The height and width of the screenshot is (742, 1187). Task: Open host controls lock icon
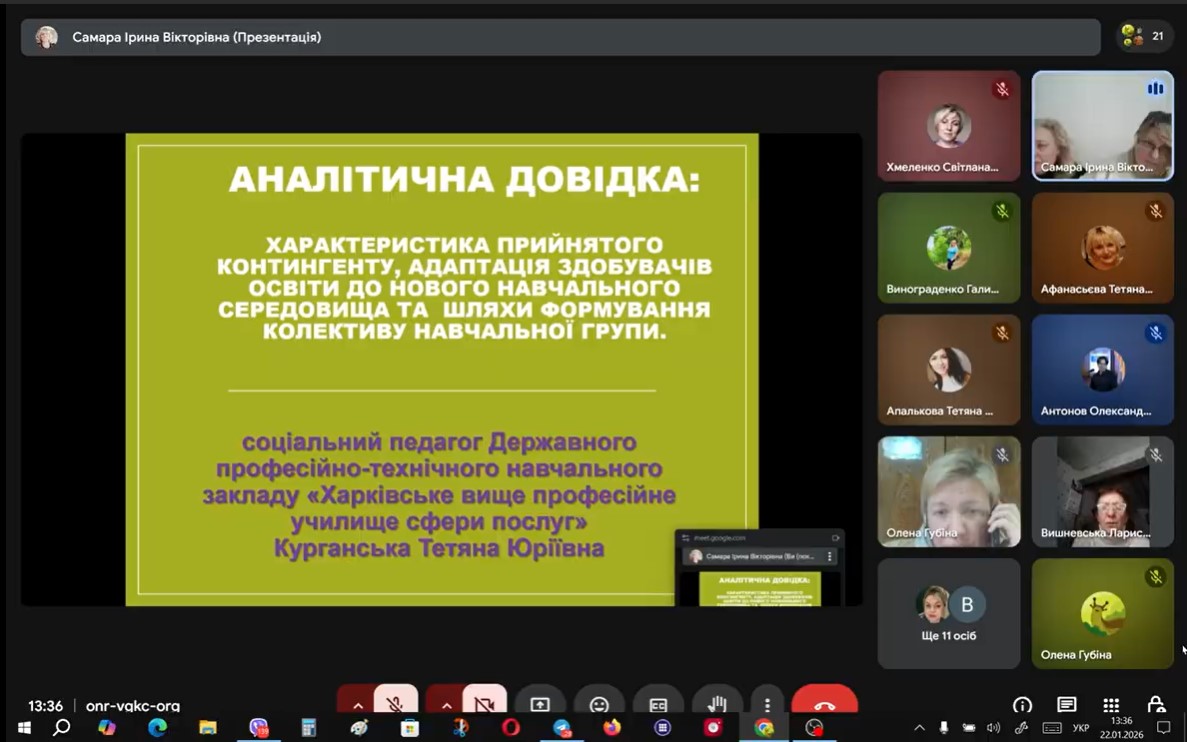coord(1156,704)
